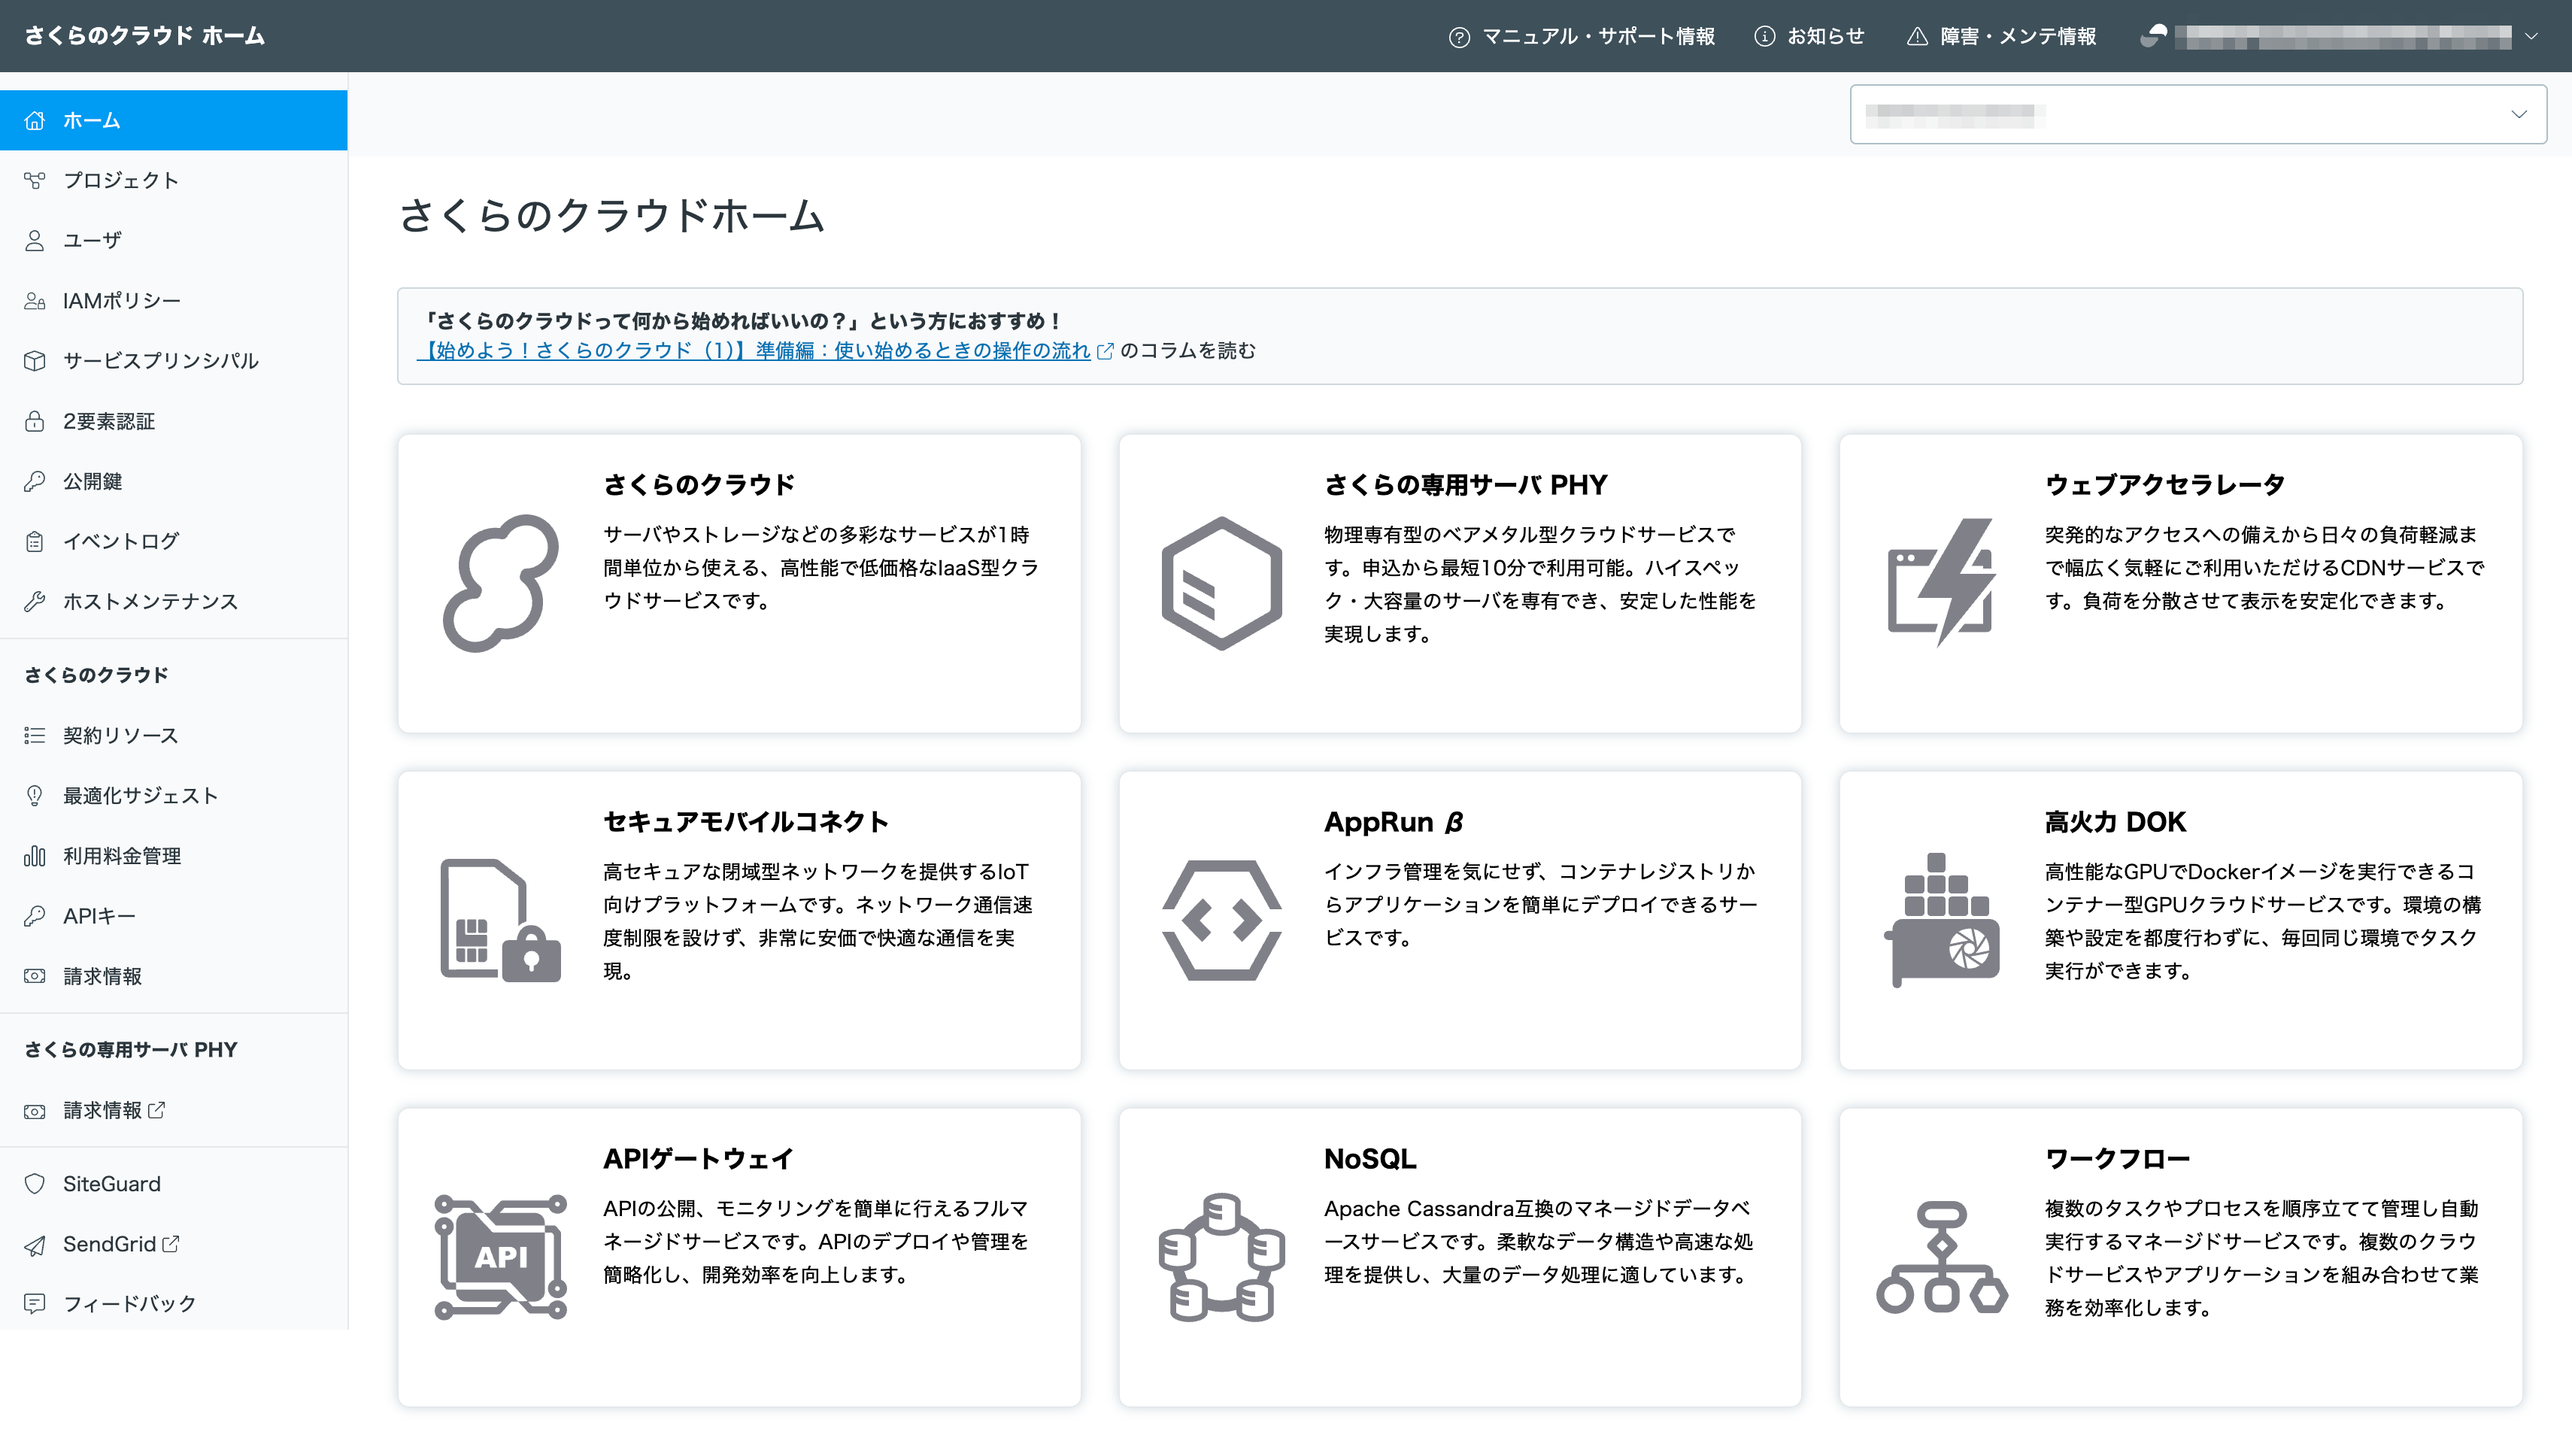2572x1456 pixels.
Task: Click the account avatar icon in the header
Action: pos(2153,36)
